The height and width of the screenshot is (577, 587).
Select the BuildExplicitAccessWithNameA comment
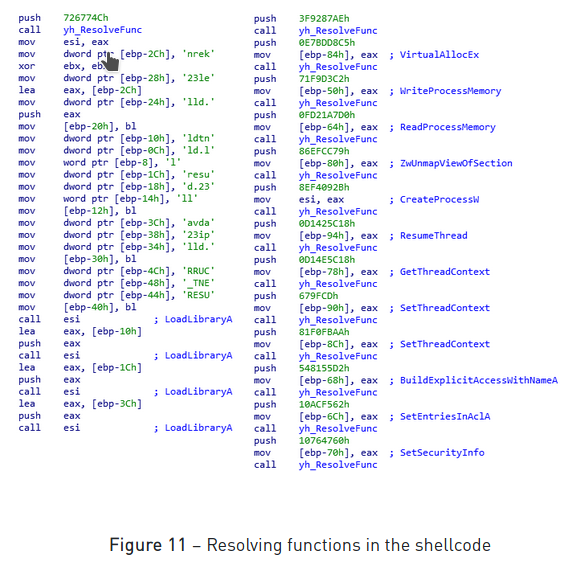[479, 380]
